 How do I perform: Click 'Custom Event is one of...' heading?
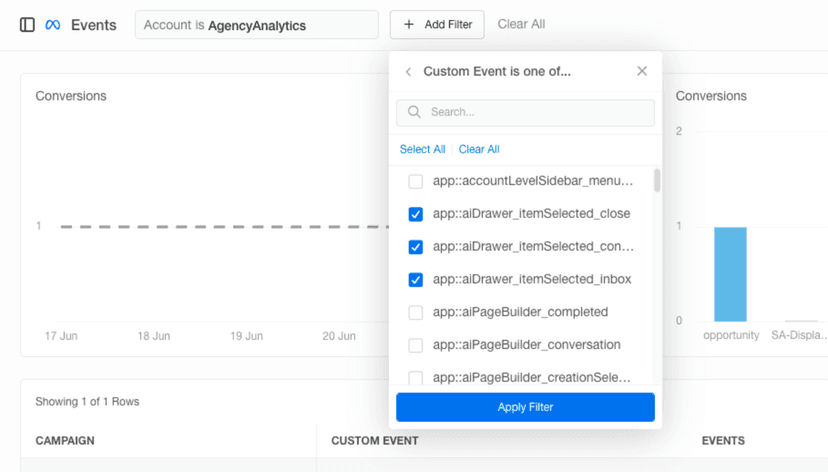497,72
